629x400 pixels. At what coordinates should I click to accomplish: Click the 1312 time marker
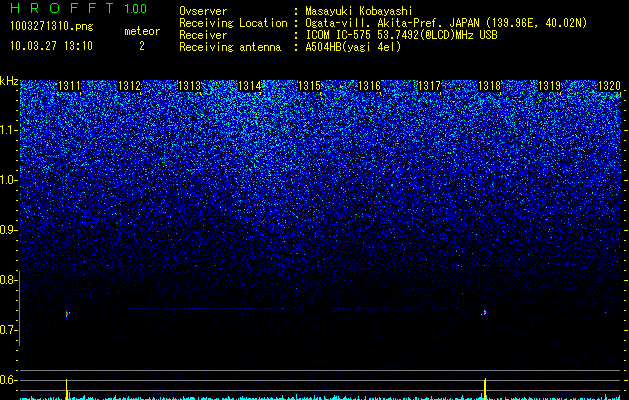pos(129,86)
